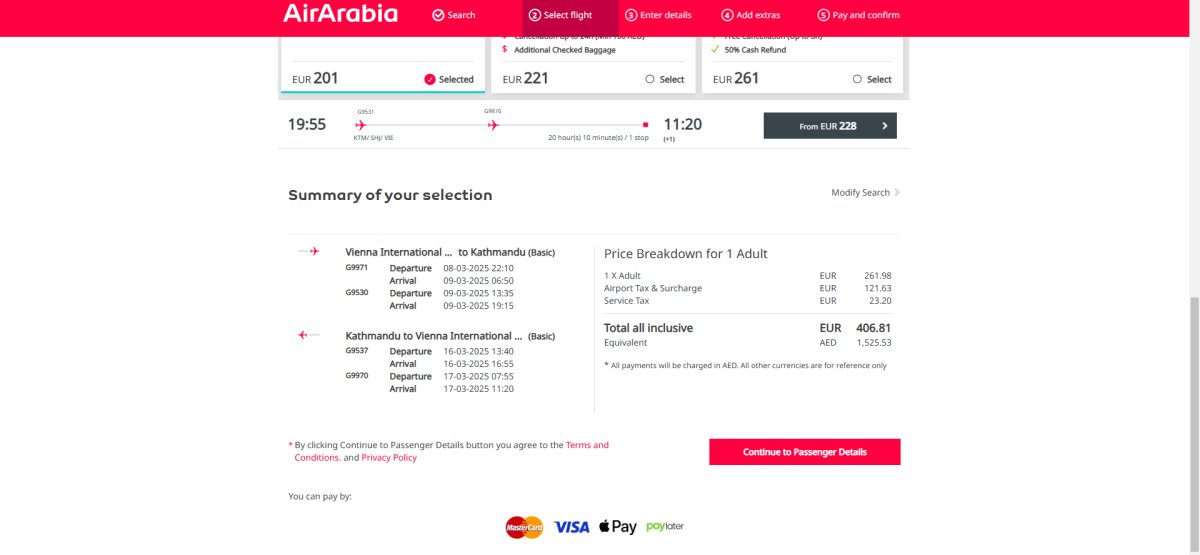Click the Selected radio for EUR 201 fare
This screenshot has width=1200, height=555.
430,79
